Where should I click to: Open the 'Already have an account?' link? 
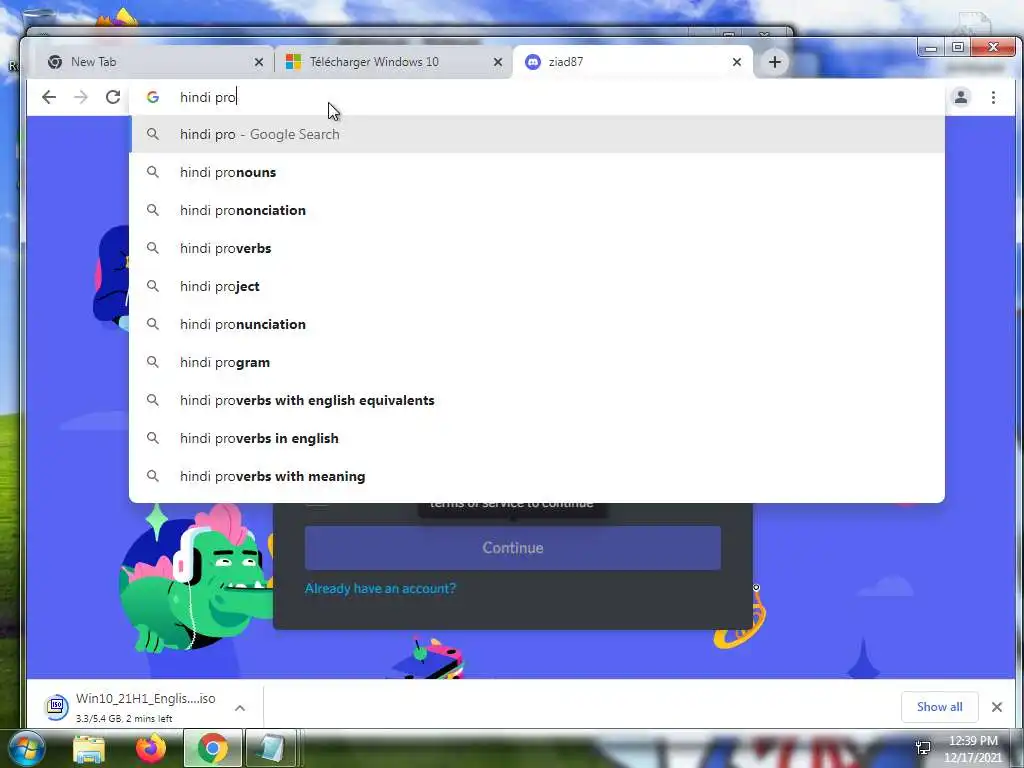click(380, 588)
